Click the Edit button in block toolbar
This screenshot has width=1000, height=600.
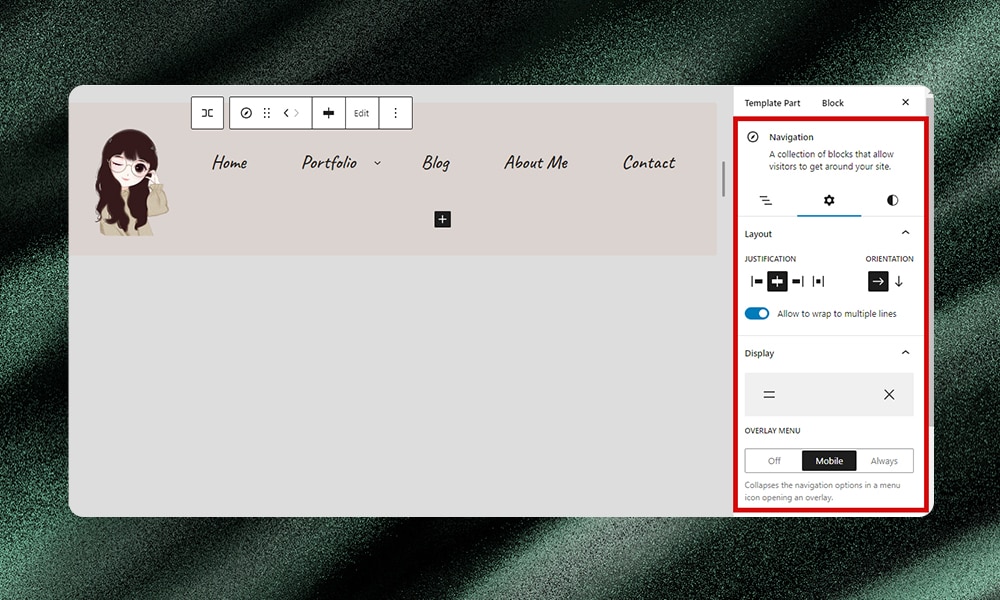click(x=361, y=113)
